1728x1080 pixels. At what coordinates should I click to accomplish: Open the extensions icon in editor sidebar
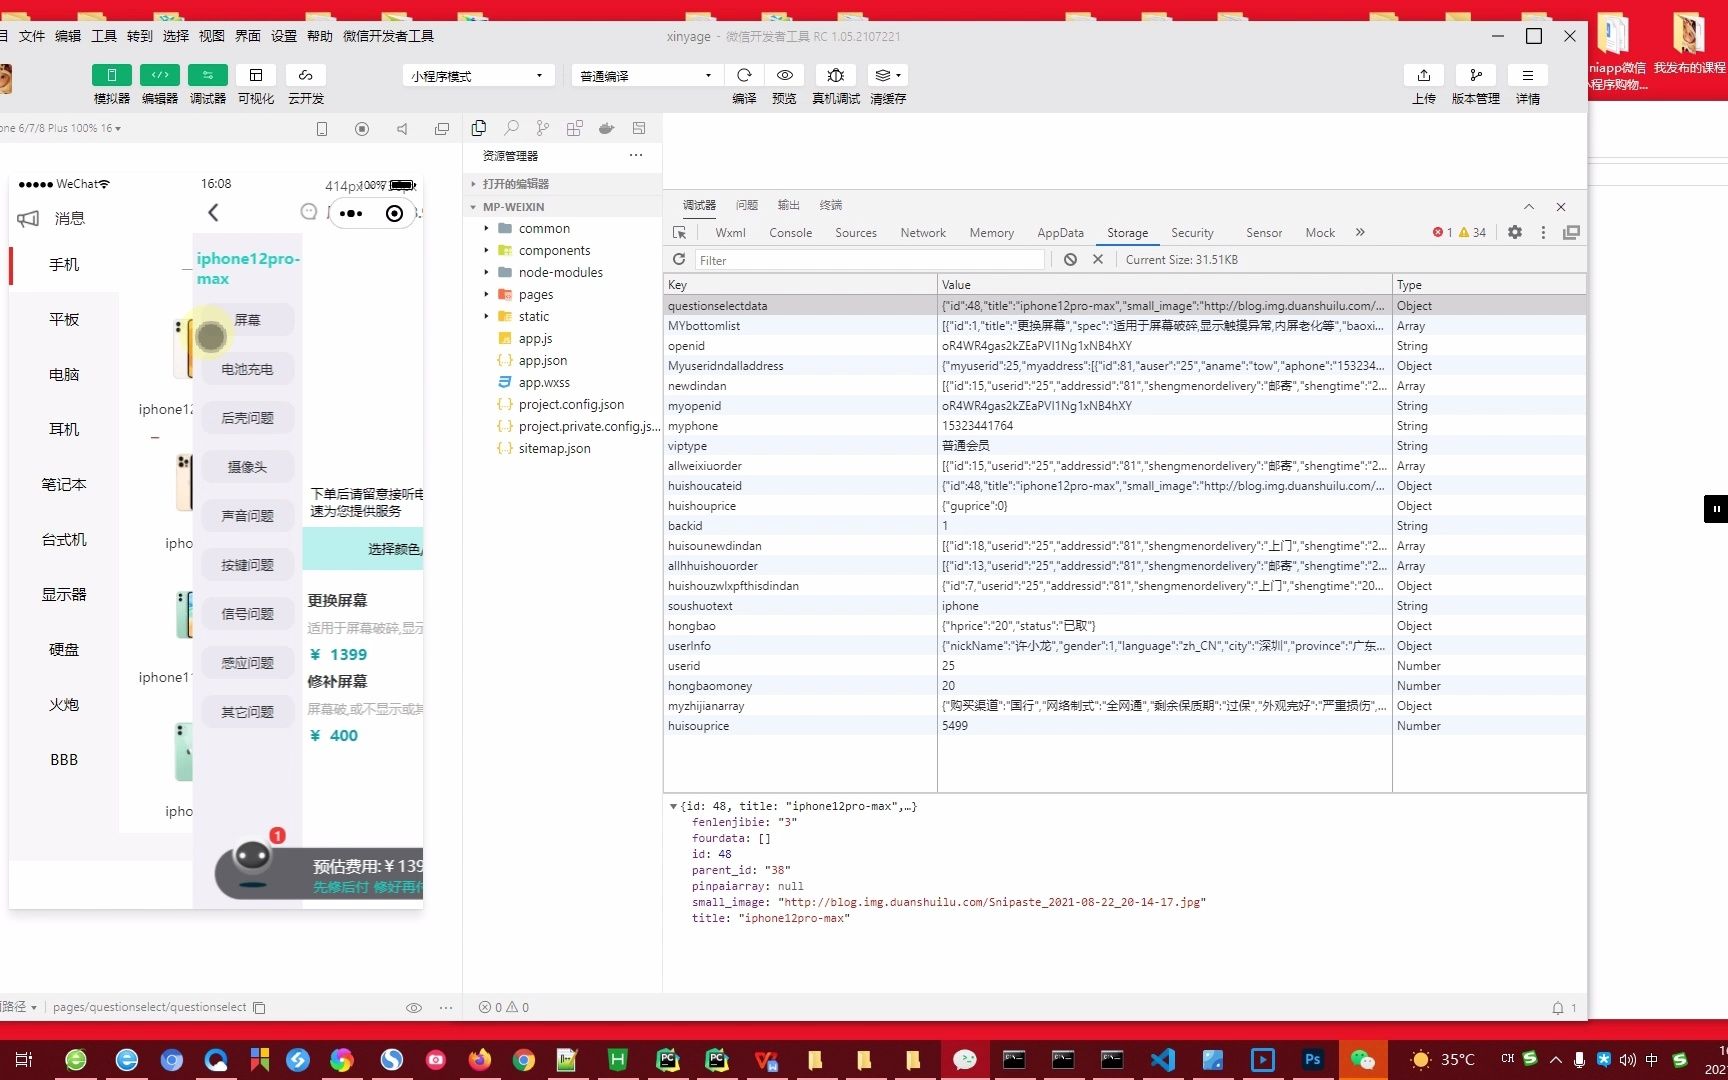click(x=575, y=128)
